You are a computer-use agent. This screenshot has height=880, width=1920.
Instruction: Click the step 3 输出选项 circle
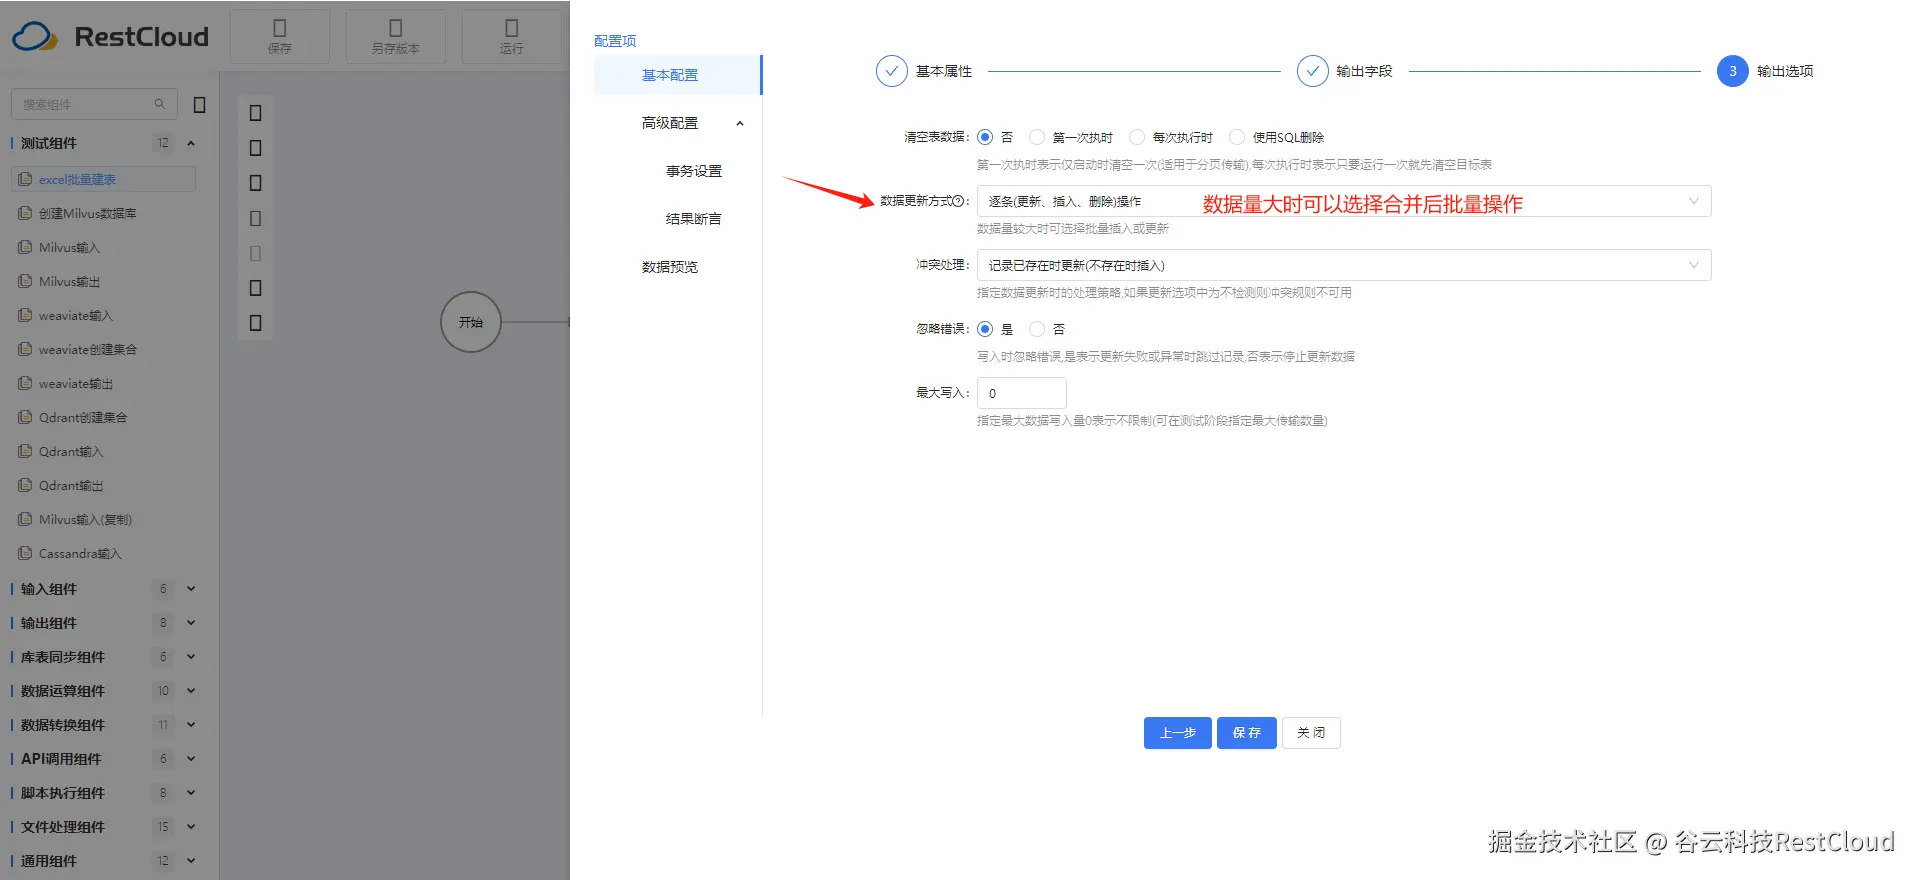tap(1732, 71)
